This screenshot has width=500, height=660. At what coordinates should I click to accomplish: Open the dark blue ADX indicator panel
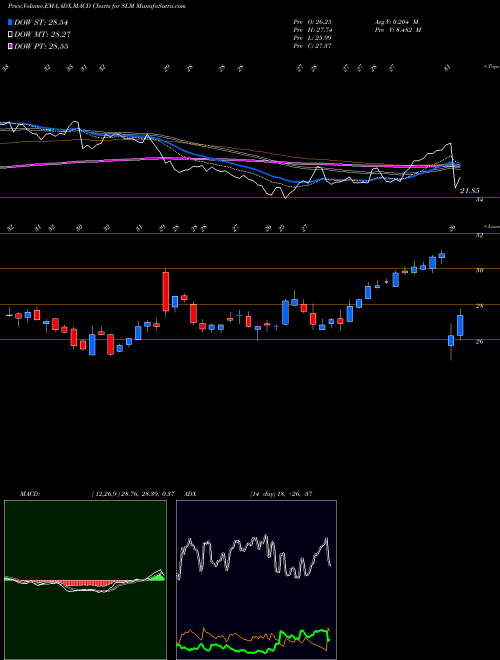(x=256, y=580)
